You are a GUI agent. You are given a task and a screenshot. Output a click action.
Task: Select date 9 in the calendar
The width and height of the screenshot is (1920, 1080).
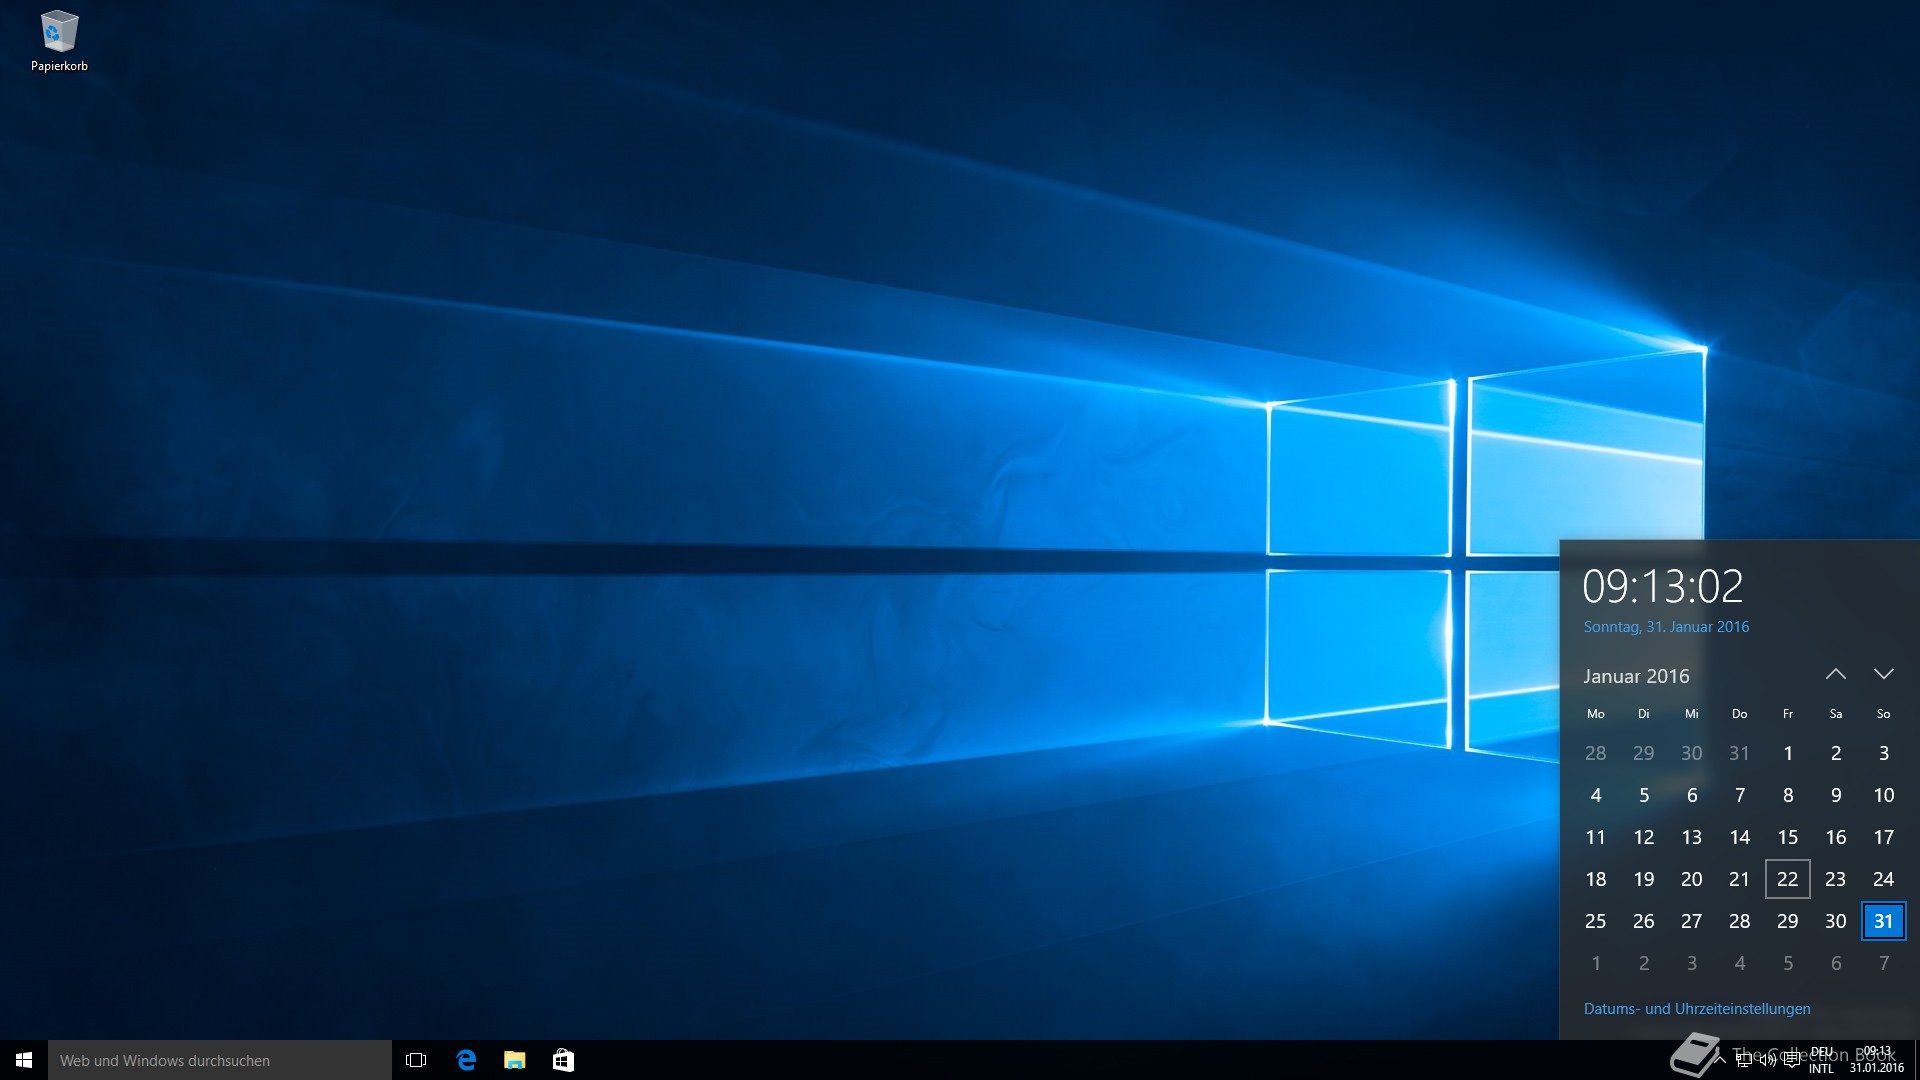coord(1836,795)
